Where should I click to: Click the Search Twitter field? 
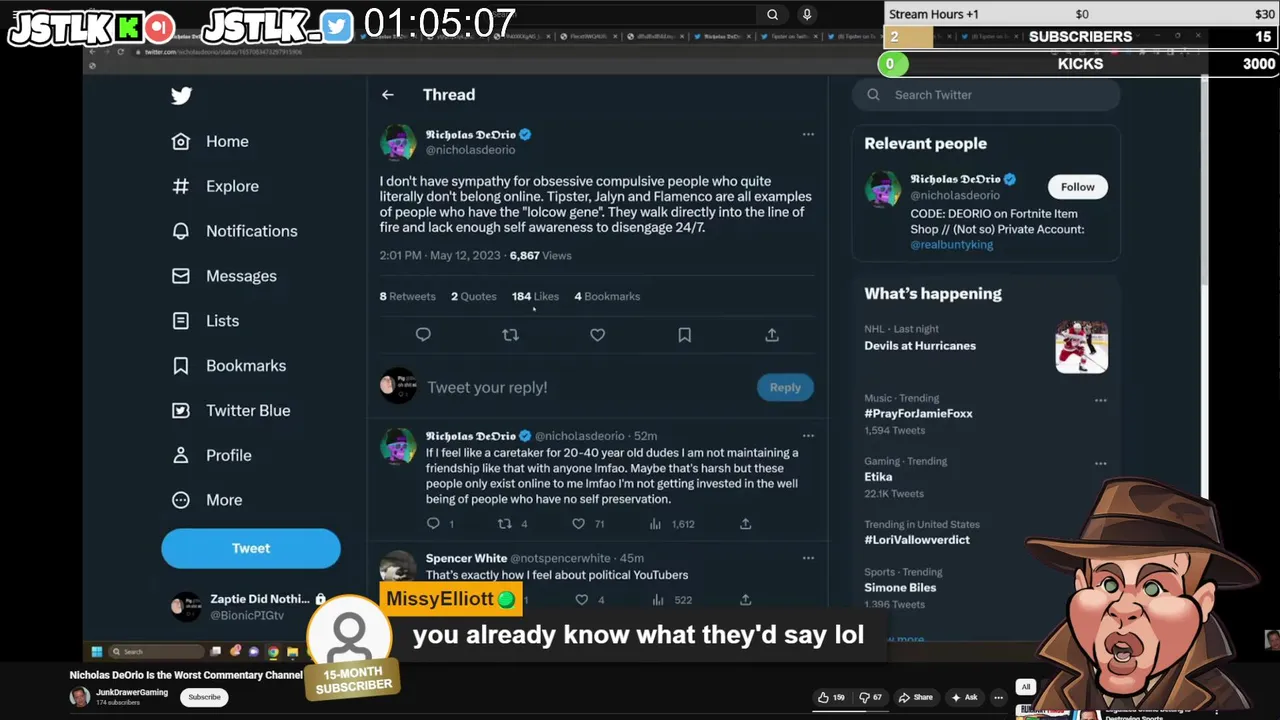[986, 95]
